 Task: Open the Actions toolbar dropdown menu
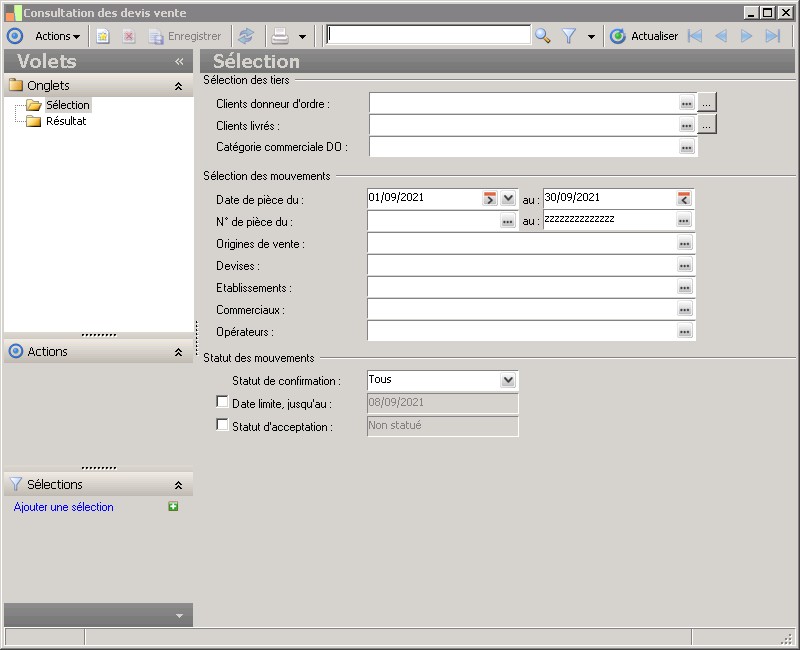coord(57,36)
